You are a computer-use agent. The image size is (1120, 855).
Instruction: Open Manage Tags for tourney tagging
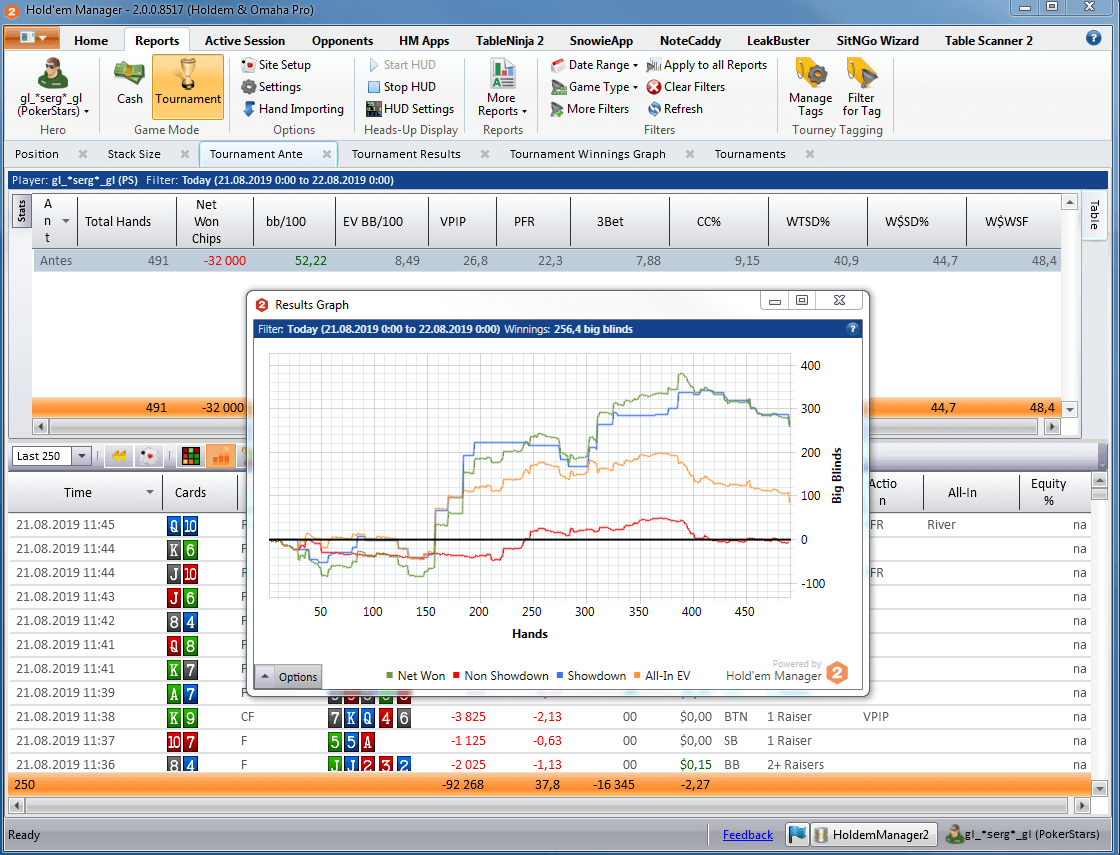810,88
